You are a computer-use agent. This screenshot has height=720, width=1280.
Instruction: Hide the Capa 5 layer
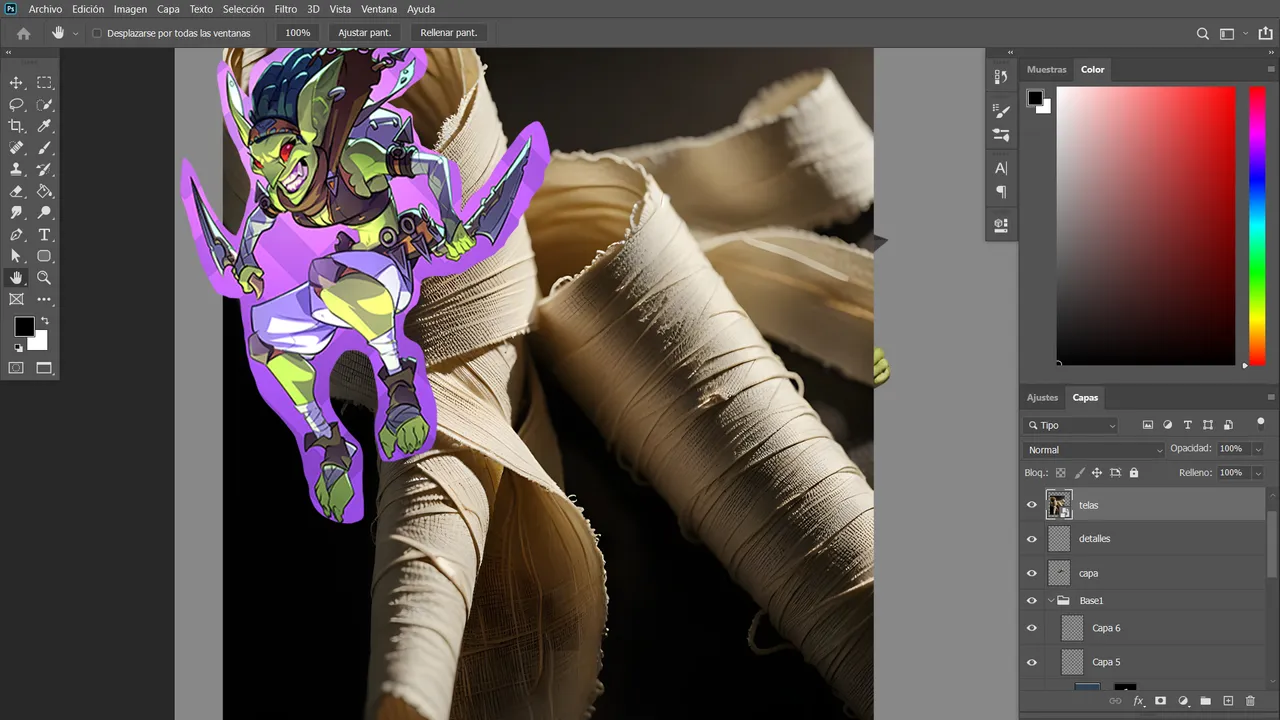[1032, 662]
